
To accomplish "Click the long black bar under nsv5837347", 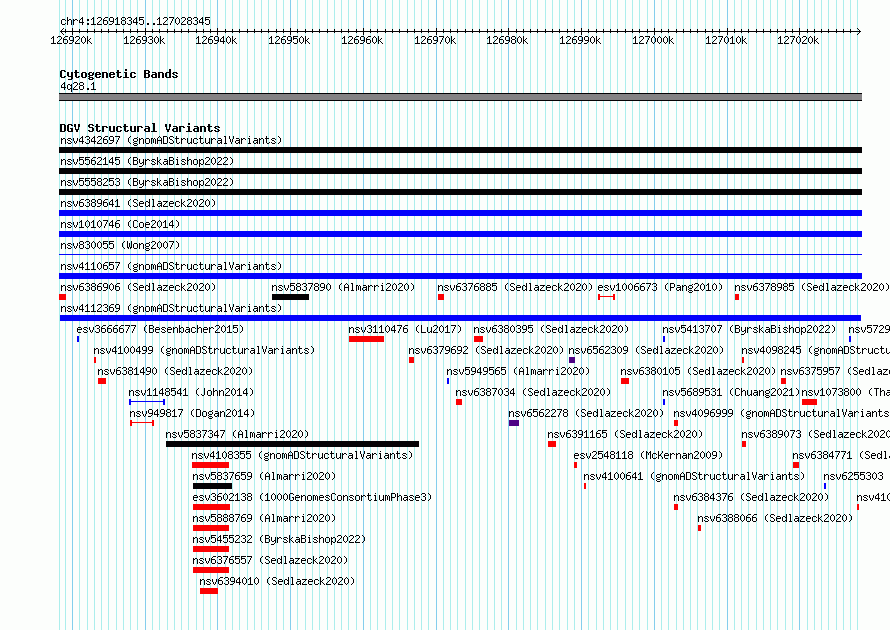I will (x=292, y=444).
